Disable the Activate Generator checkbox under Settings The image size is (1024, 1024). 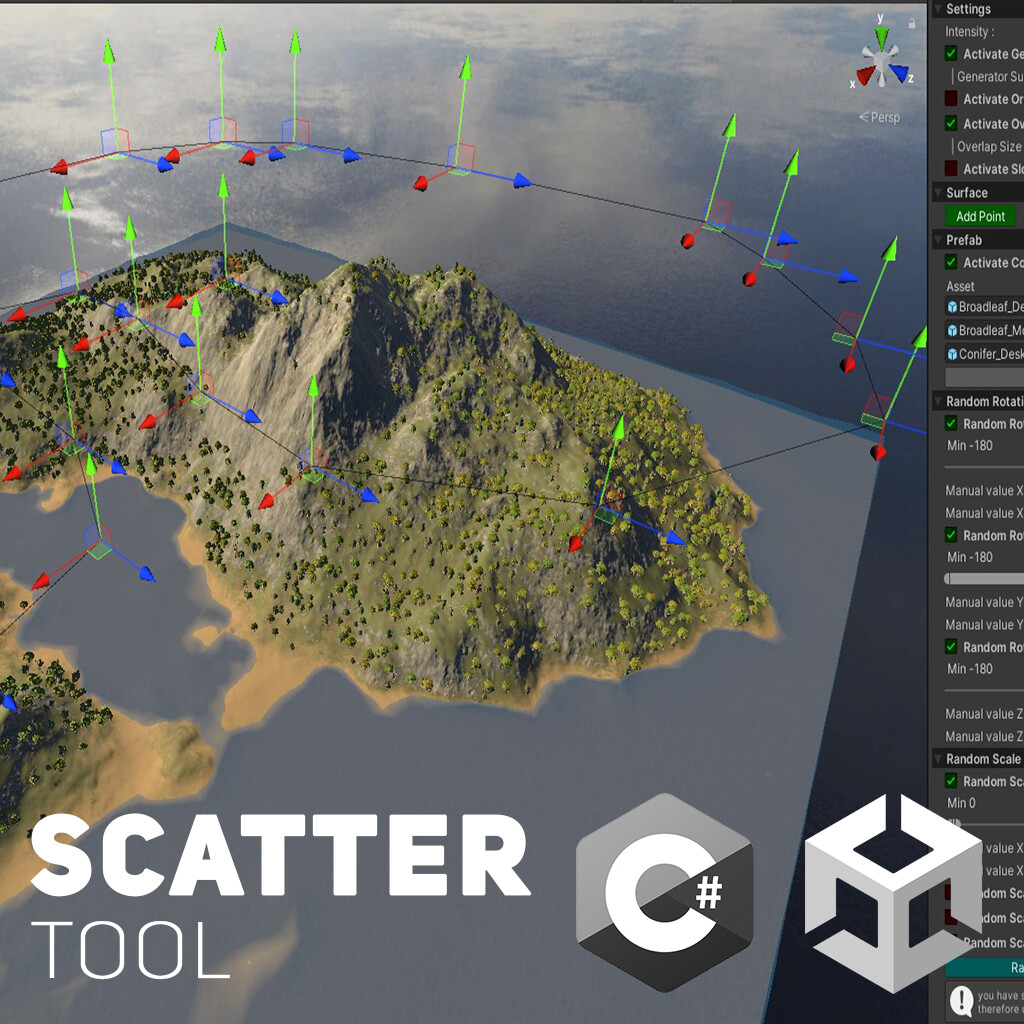coord(949,53)
